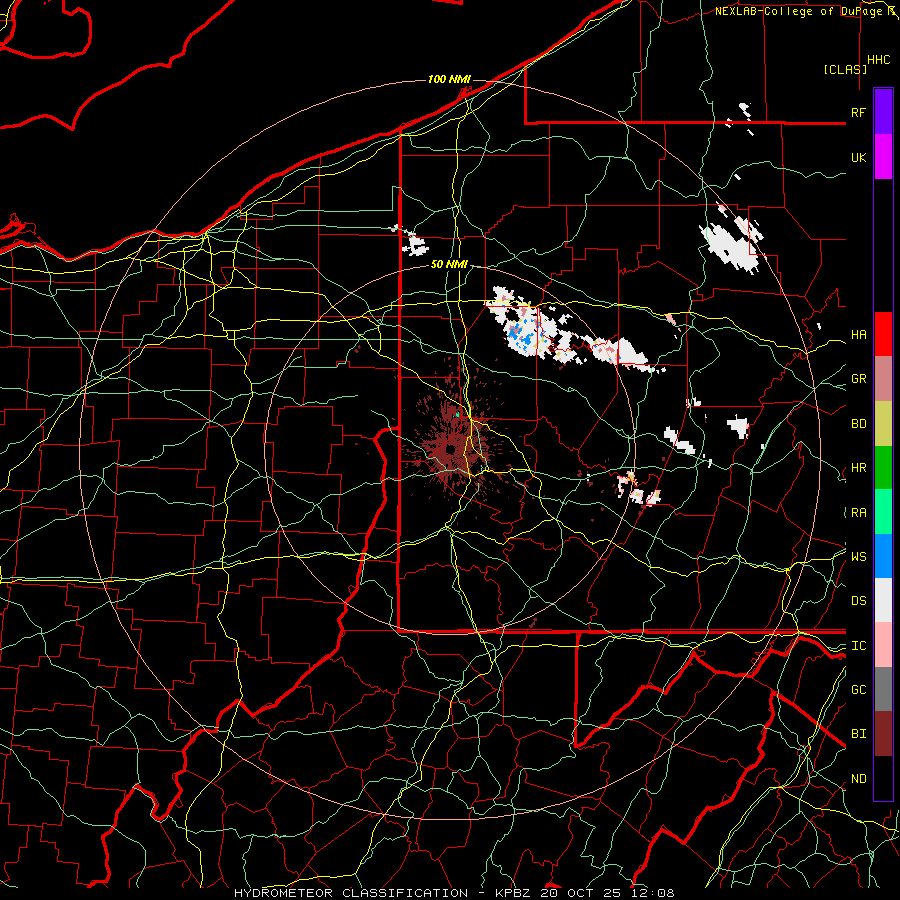Pick the WS wet snow blue swatch
Image resolution: width=900 pixels, height=900 pixels.
[x=883, y=556]
